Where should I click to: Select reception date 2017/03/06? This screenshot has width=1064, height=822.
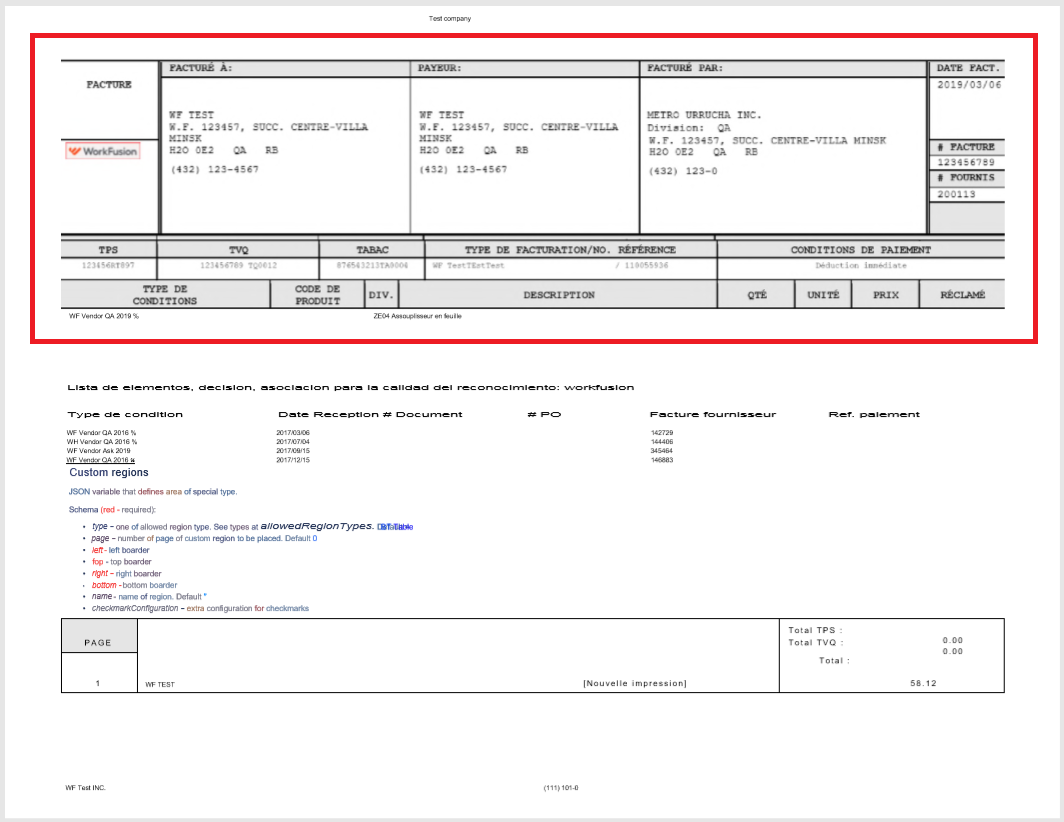pyautogui.click(x=292, y=433)
